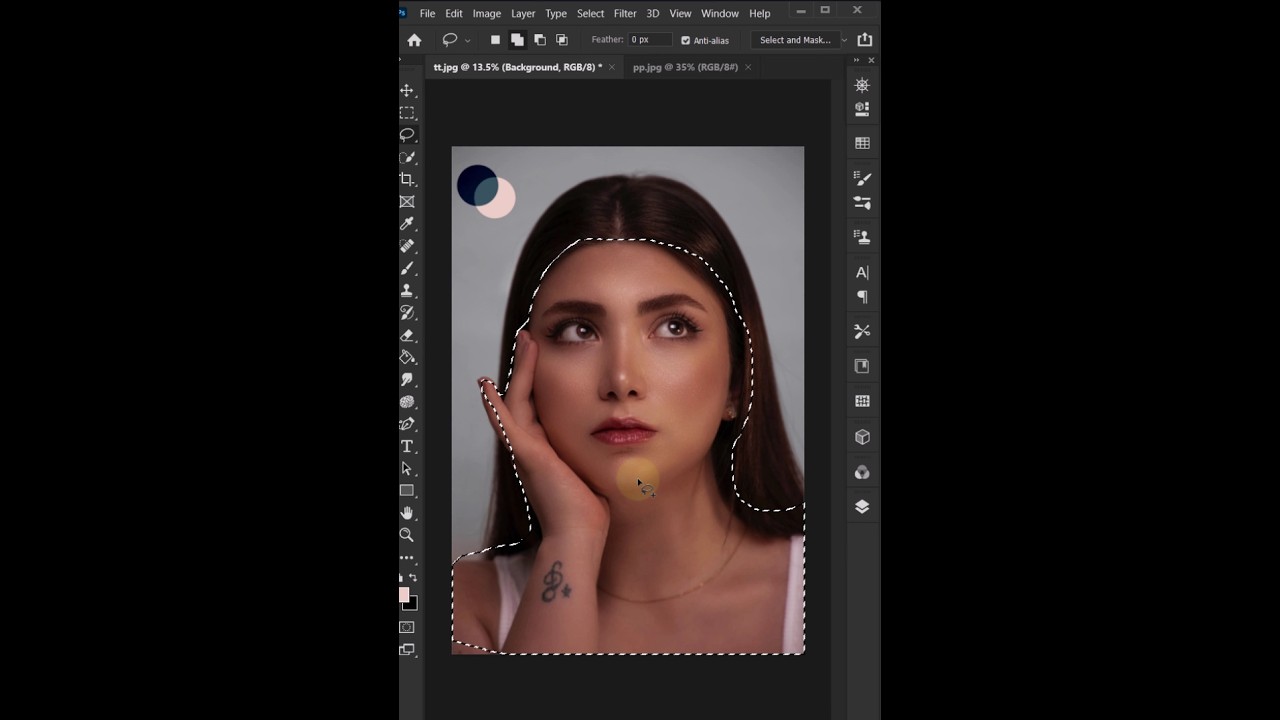Switch to the pp.jpg document tab
This screenshot has width=1280, height=720.
coord(685,67)
